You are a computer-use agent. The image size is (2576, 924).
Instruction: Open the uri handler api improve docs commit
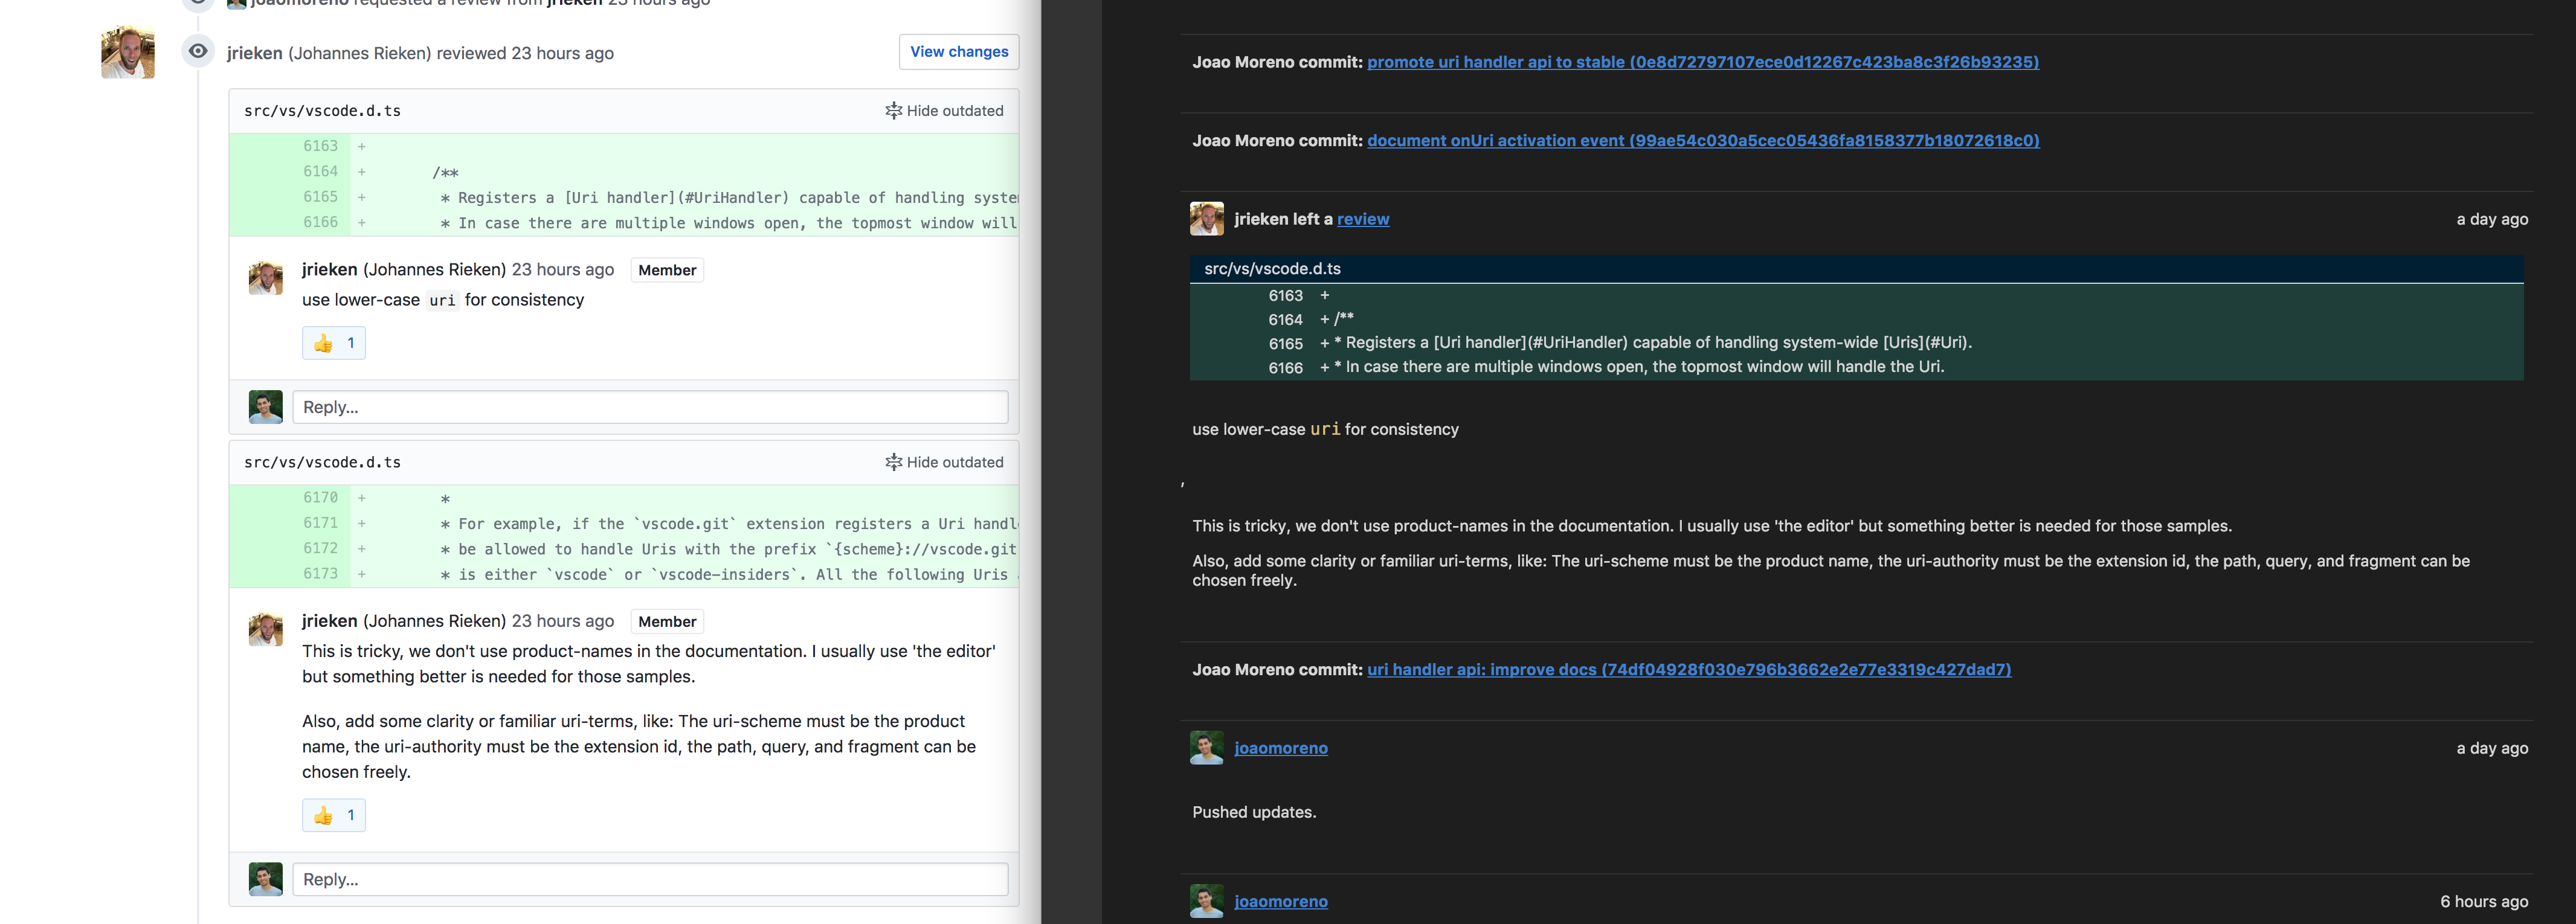pyautogui.click(x=1688, y=670)
